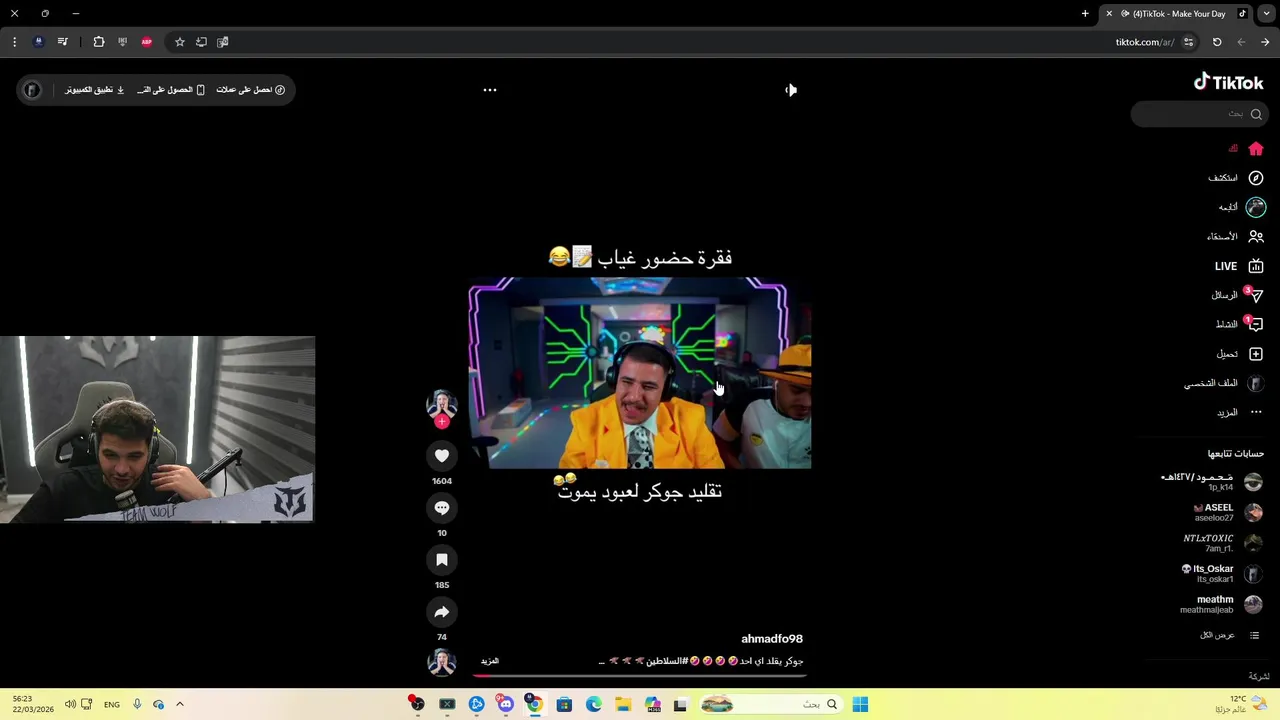Open the Chrome three-dot menu
This screenshot has width=1280, height=720.
(x=14, y=42)
